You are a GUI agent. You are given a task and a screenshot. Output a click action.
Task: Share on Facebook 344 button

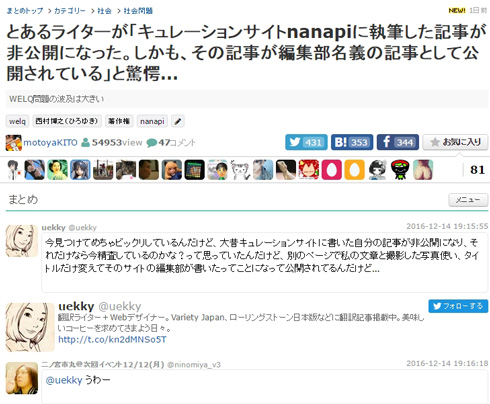tap(398, 142)
